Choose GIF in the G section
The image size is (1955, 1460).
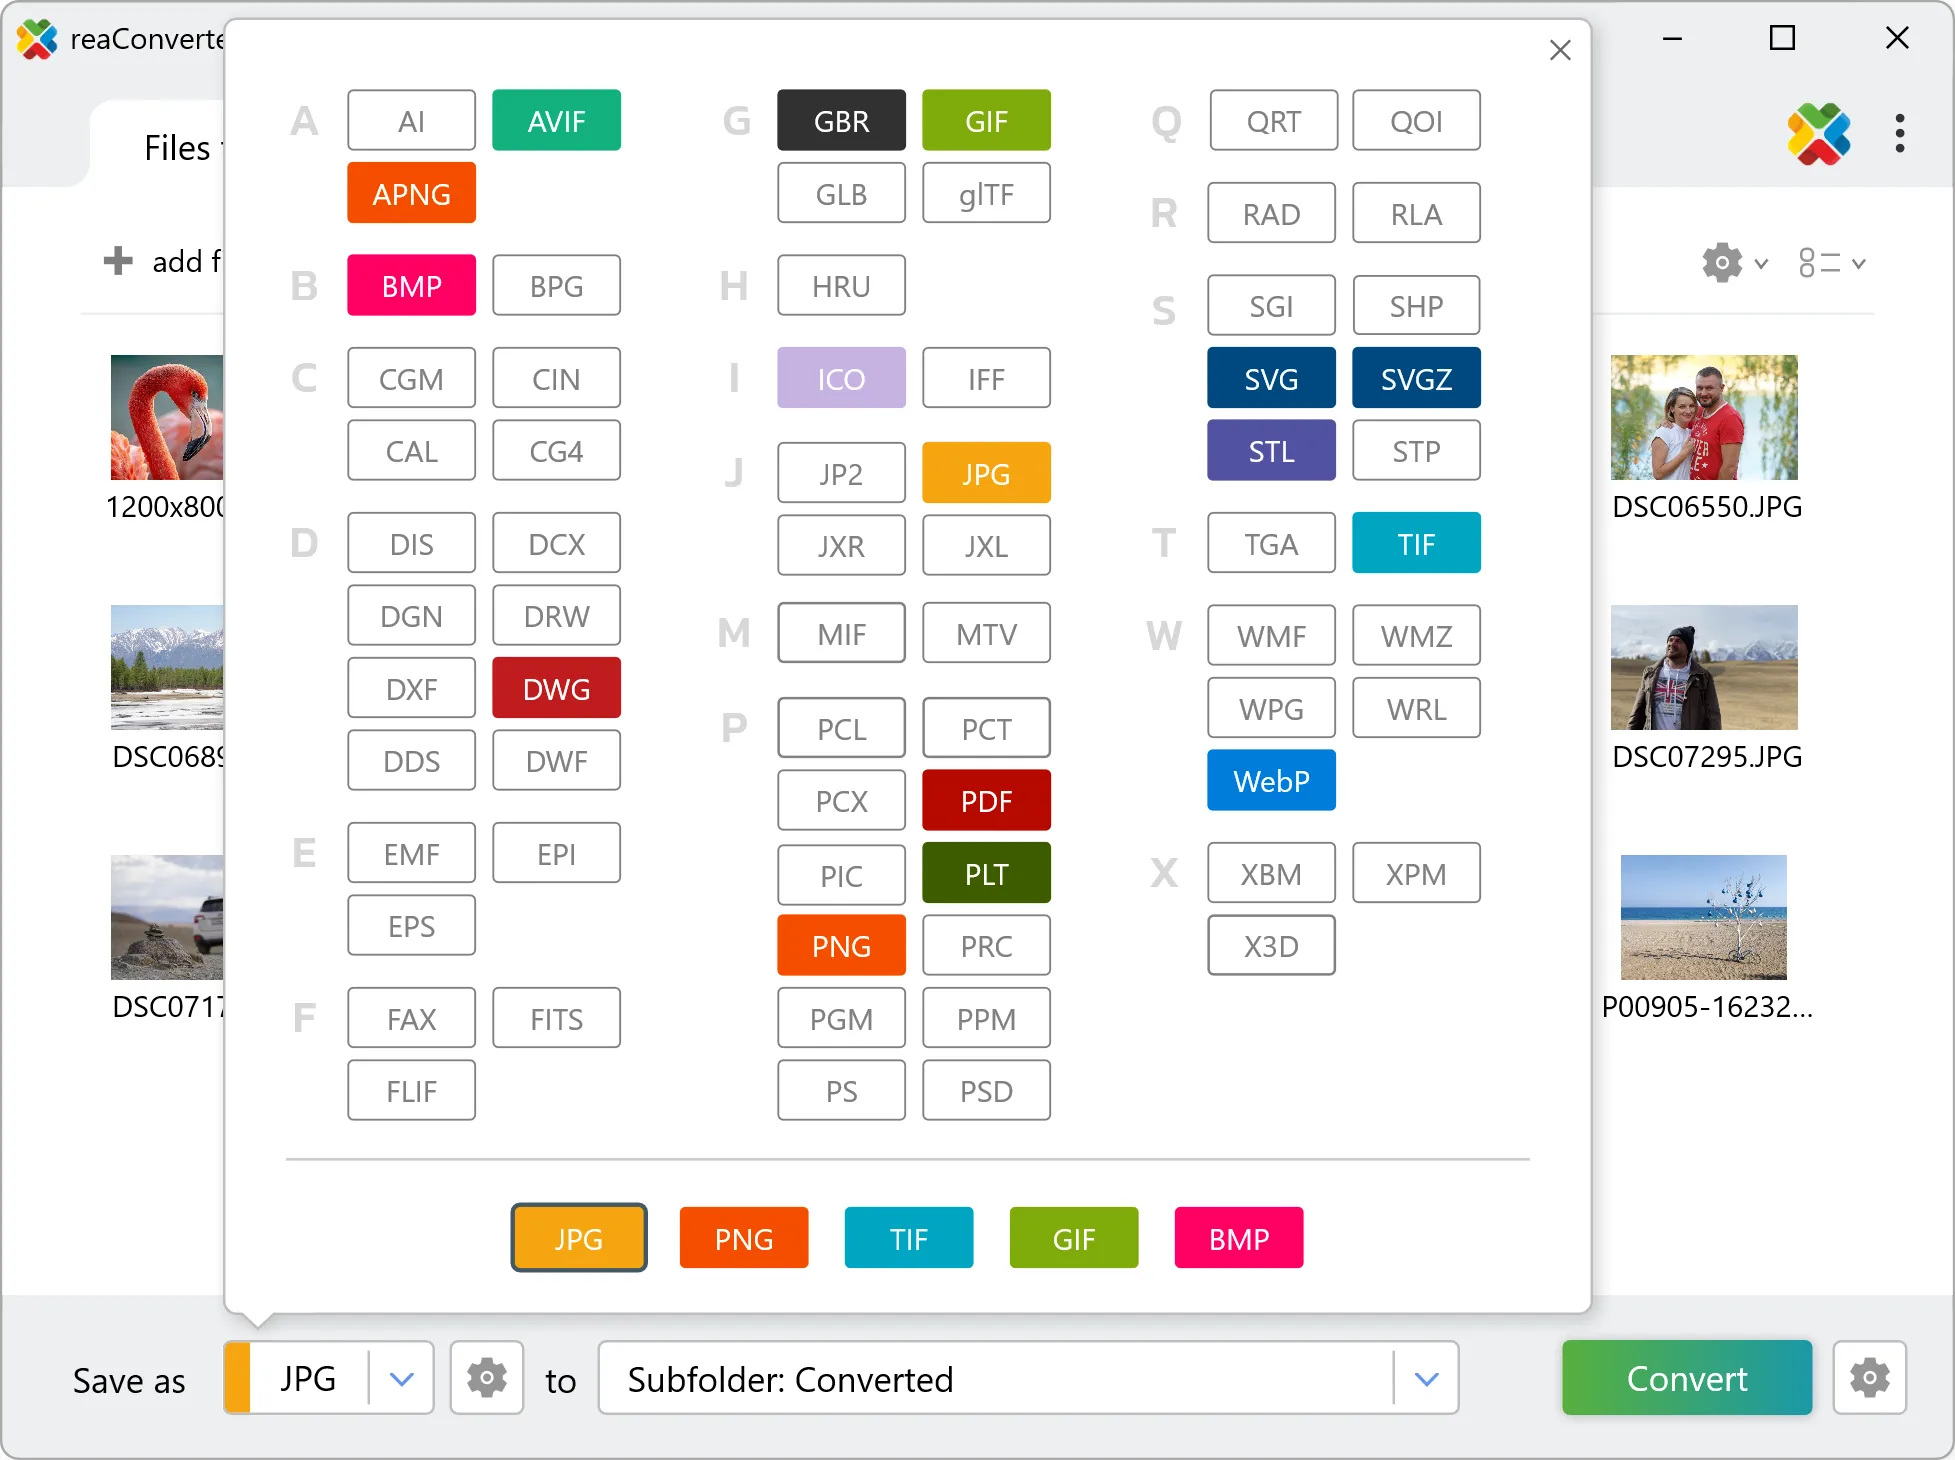[986, 120]
